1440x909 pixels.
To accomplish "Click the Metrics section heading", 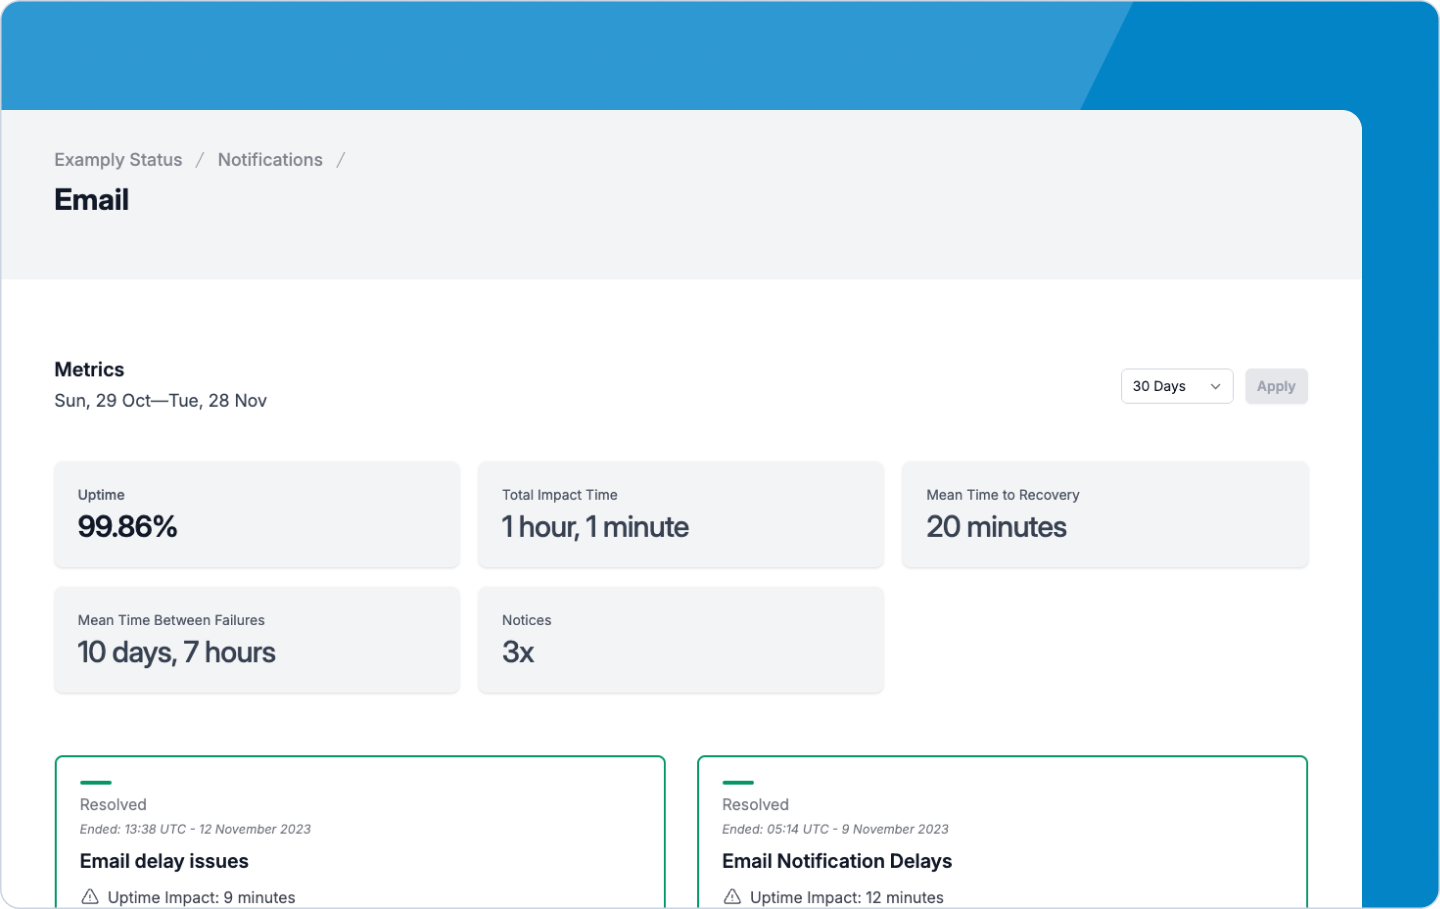I will (89, 370).
